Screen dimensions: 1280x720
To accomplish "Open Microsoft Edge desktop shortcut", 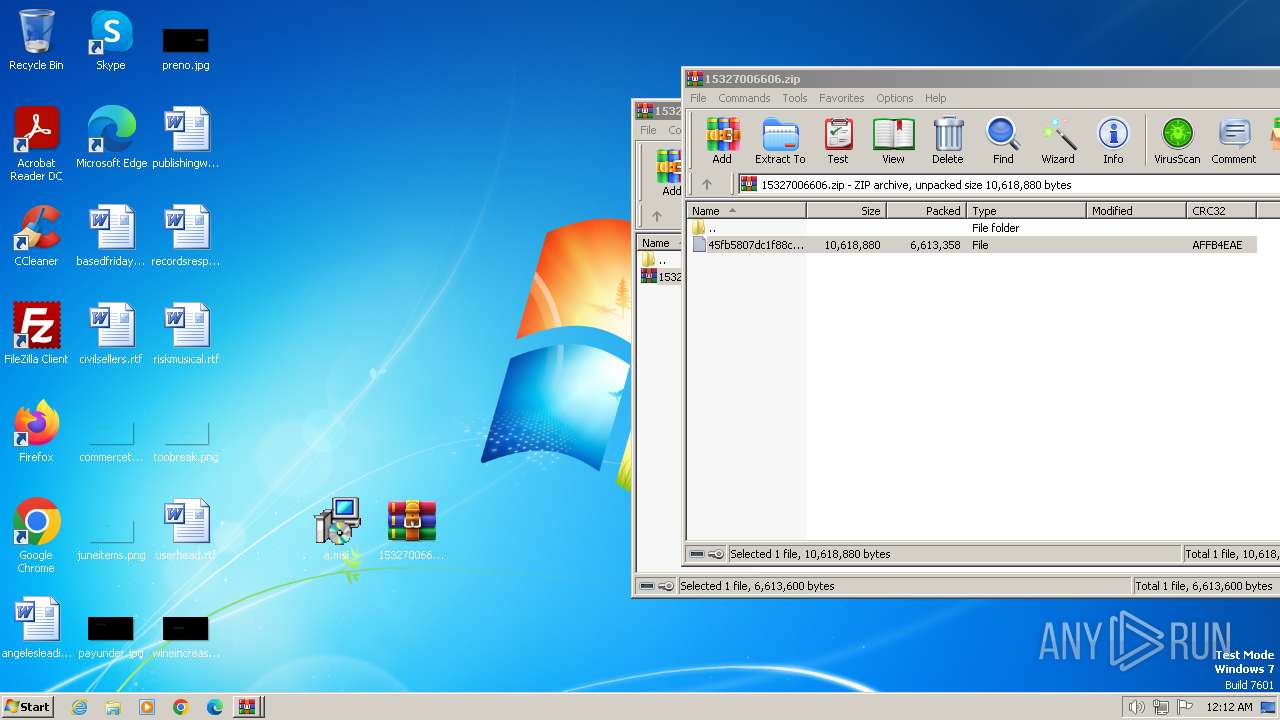I will click(111, 138).
